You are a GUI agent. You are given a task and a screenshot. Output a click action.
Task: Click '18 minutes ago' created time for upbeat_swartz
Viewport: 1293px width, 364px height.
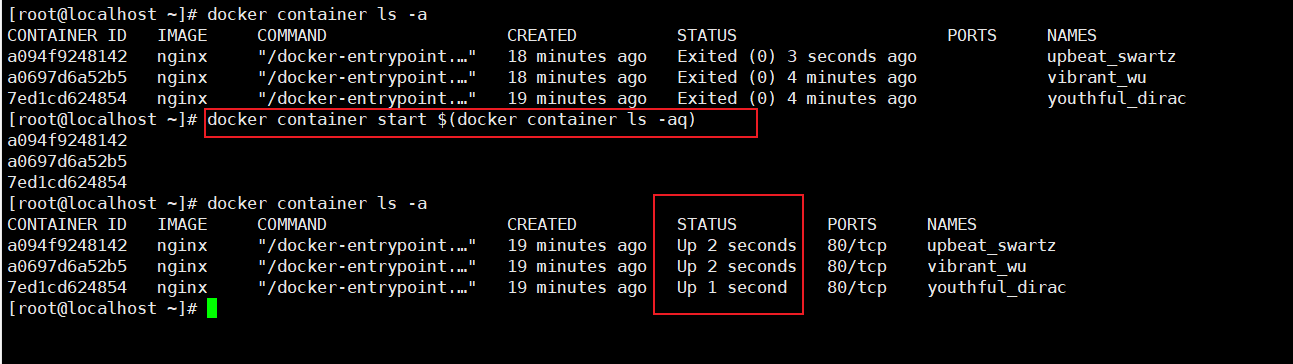[577, 57]
